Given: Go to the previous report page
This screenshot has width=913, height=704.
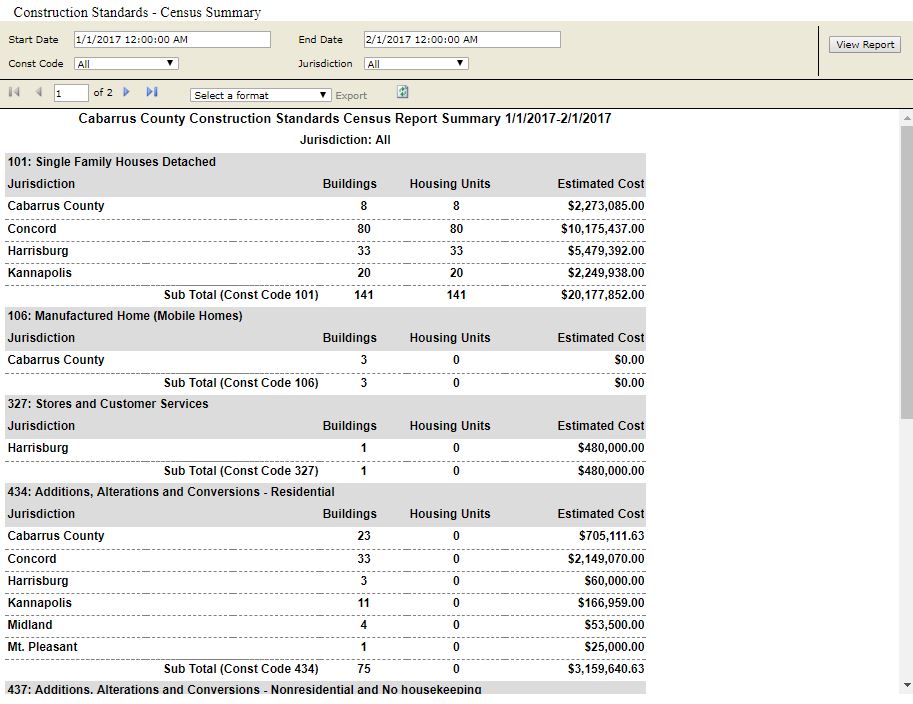Looking at the screenshot, I should (38, 92).
